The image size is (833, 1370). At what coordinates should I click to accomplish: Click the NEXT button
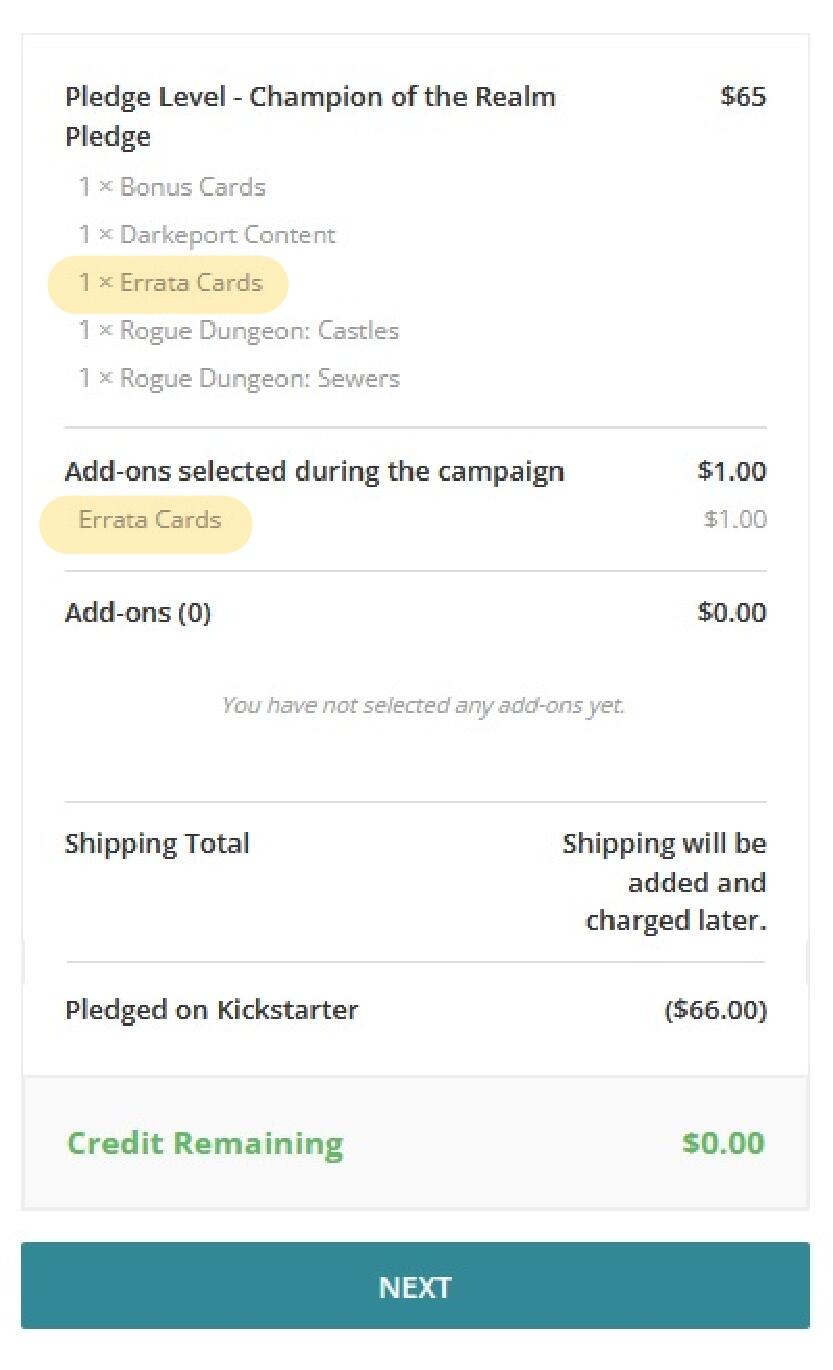415,1286
